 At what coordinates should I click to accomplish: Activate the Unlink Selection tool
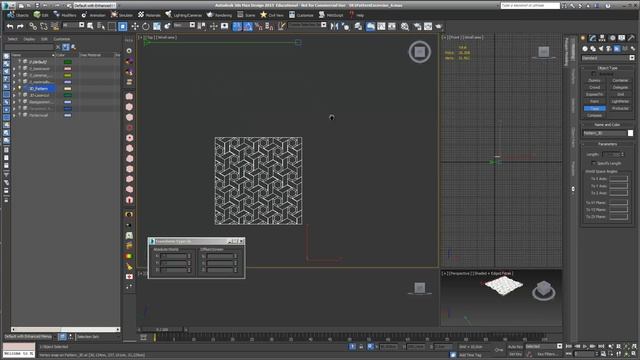(x=43, y=26)
